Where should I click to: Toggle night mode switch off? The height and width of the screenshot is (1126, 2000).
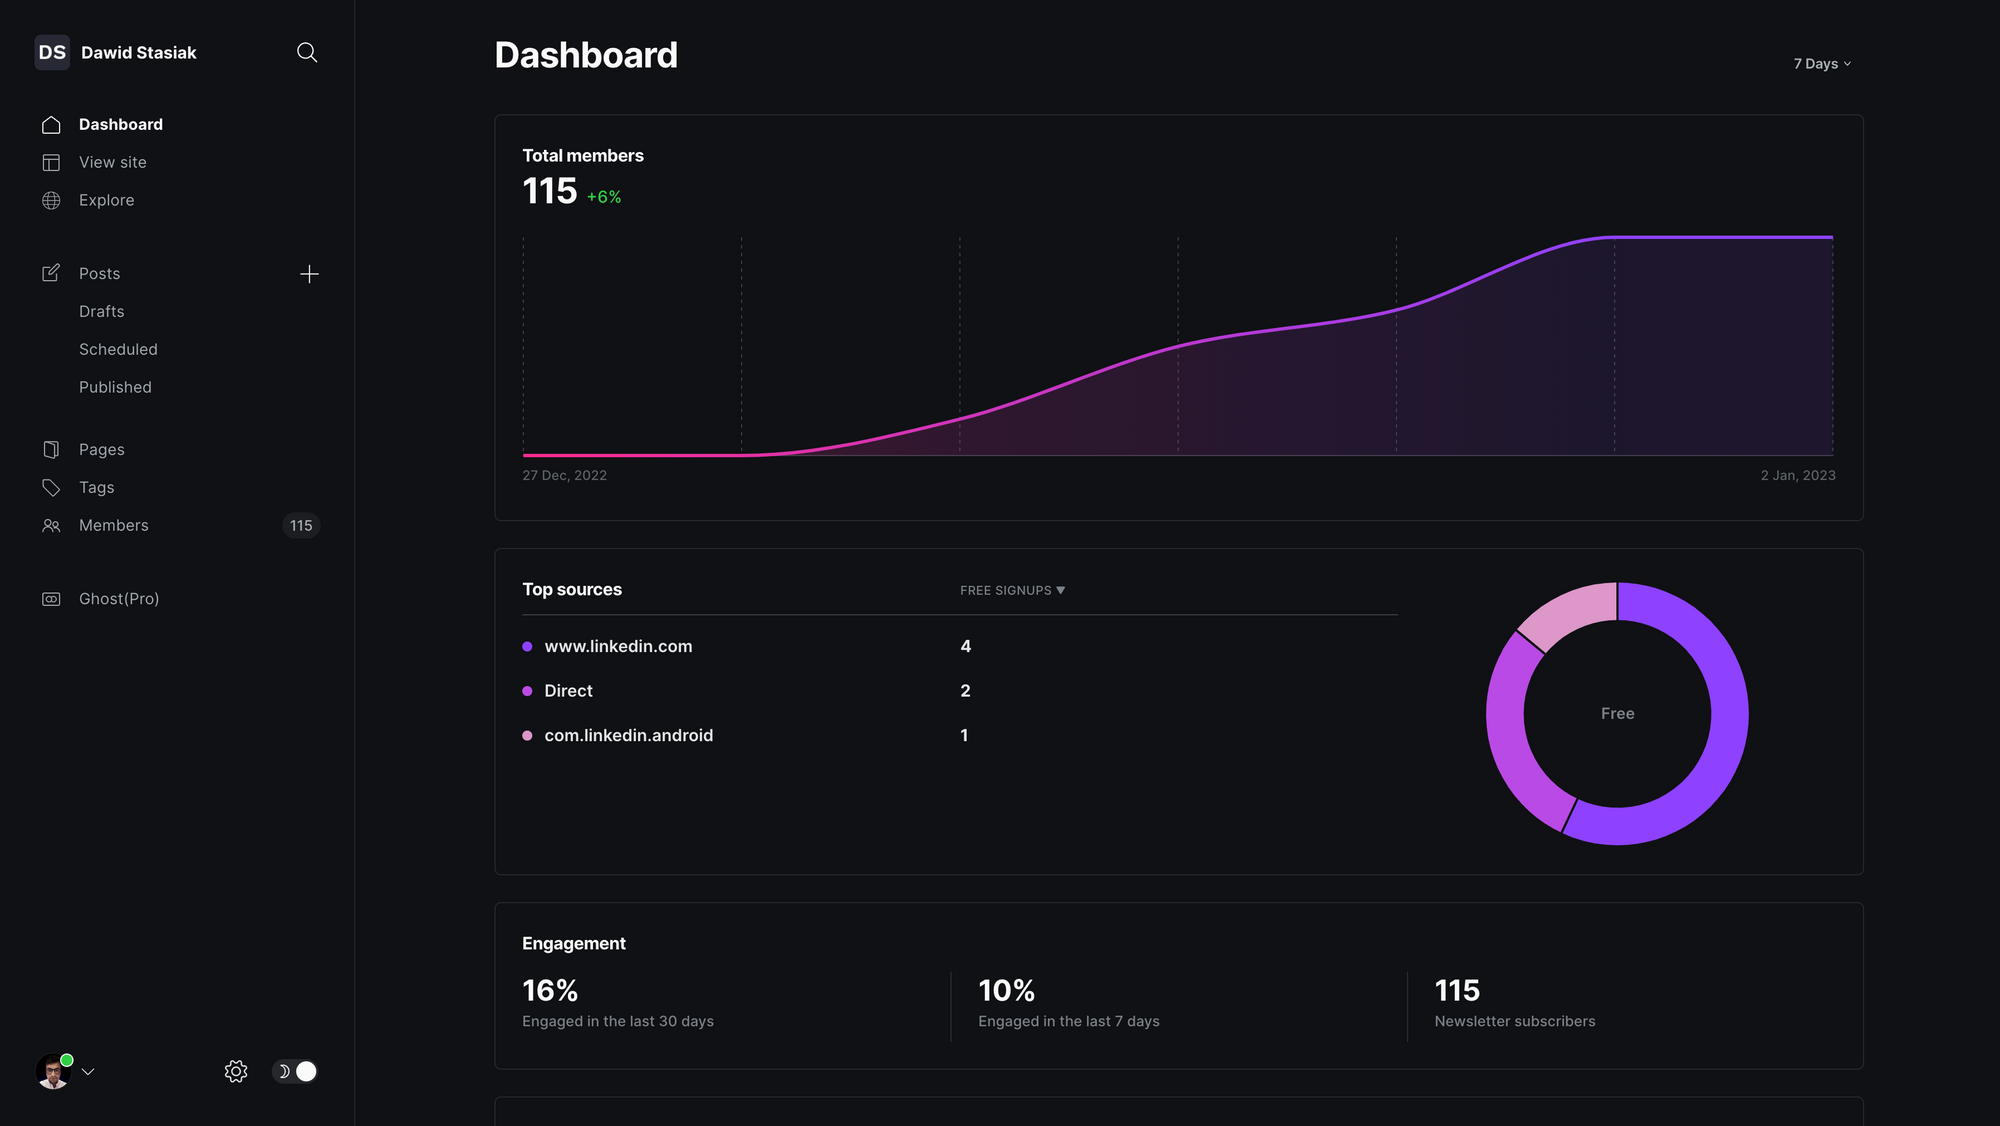click(295, 1071)
